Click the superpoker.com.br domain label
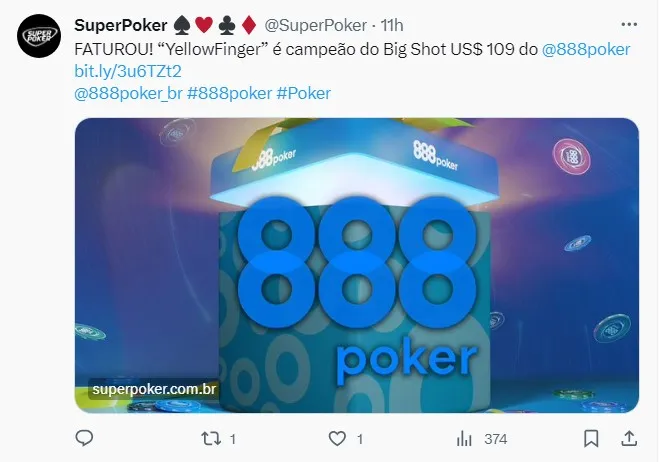This screenshot has height=462, width=660. click(x=154, y=389)
